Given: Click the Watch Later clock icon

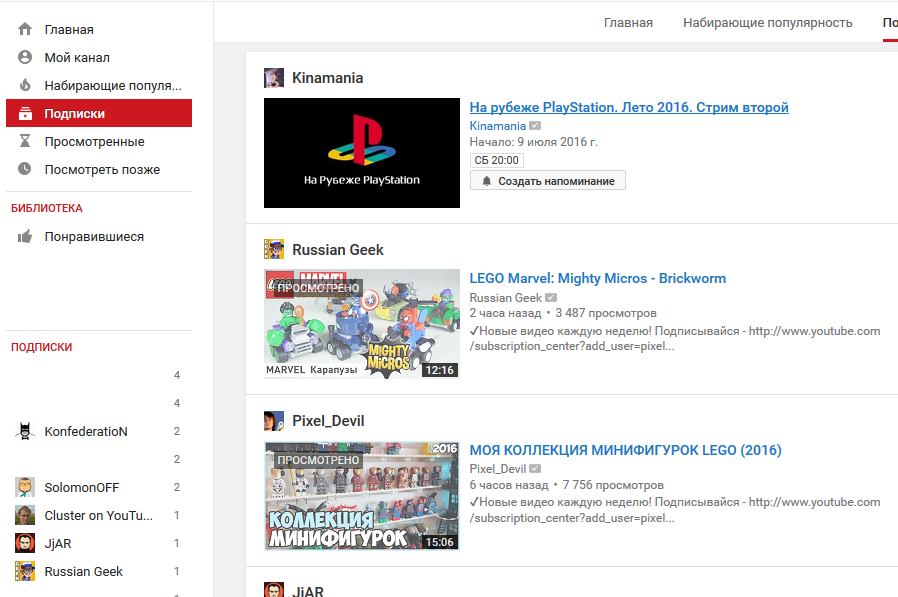Looking at the screenshot, I should click(x=25, y=169).
